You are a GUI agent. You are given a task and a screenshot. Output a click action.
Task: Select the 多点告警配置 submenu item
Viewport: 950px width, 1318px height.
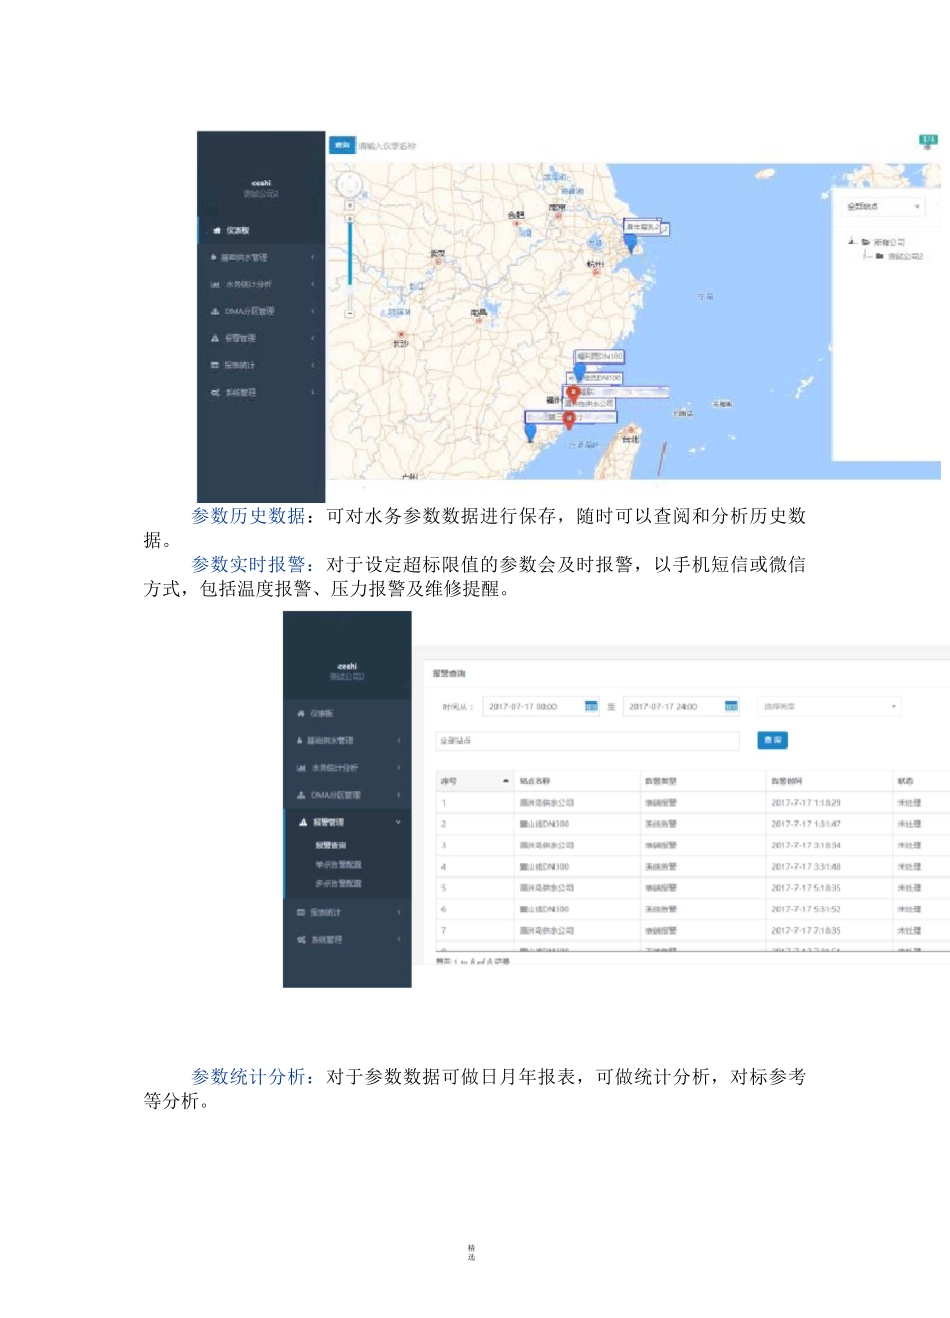pyautogui.click(x=339, y=884)
